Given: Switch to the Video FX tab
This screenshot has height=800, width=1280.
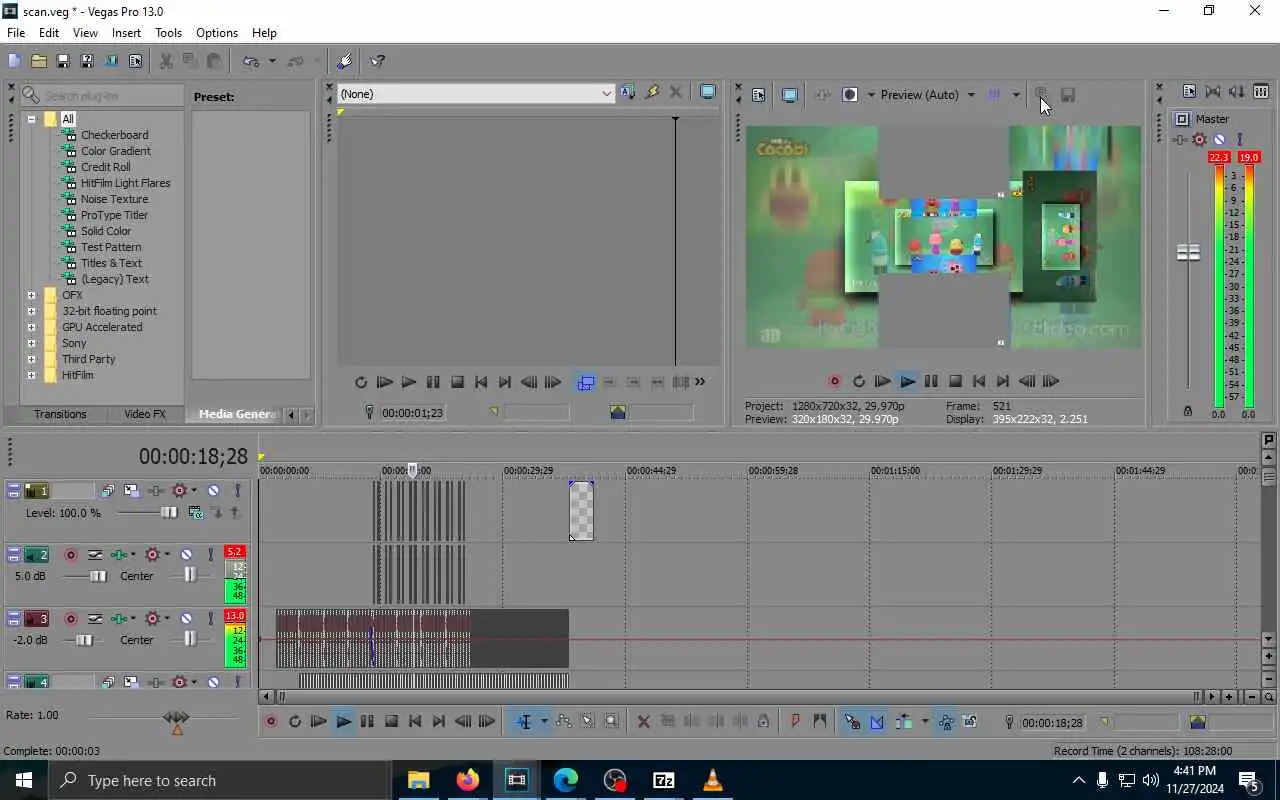Looking at the screenshot, I should (x=145, y=414).
